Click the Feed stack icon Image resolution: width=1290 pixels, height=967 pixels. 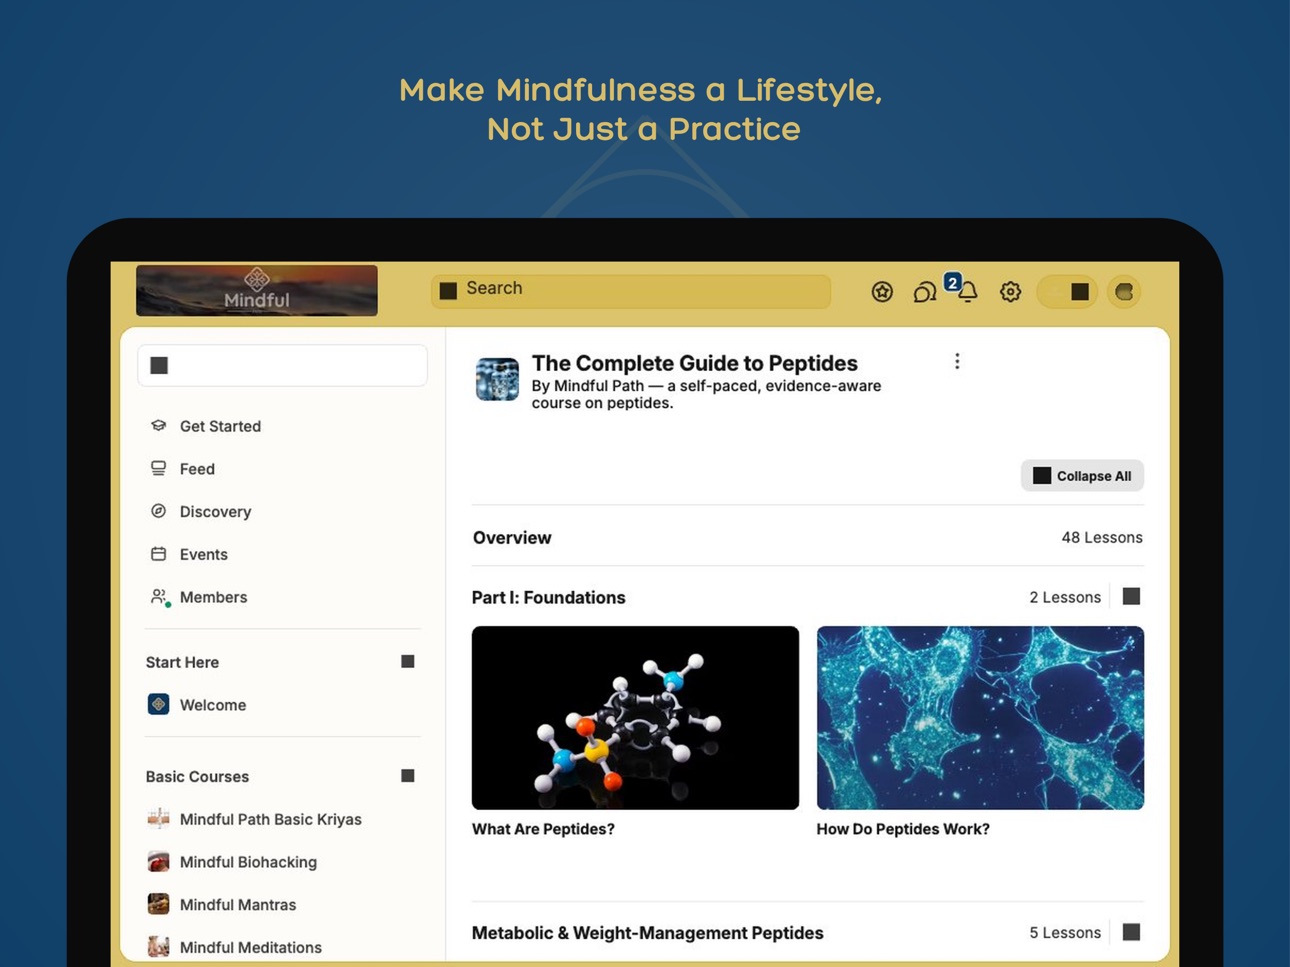tap(158, 468)
